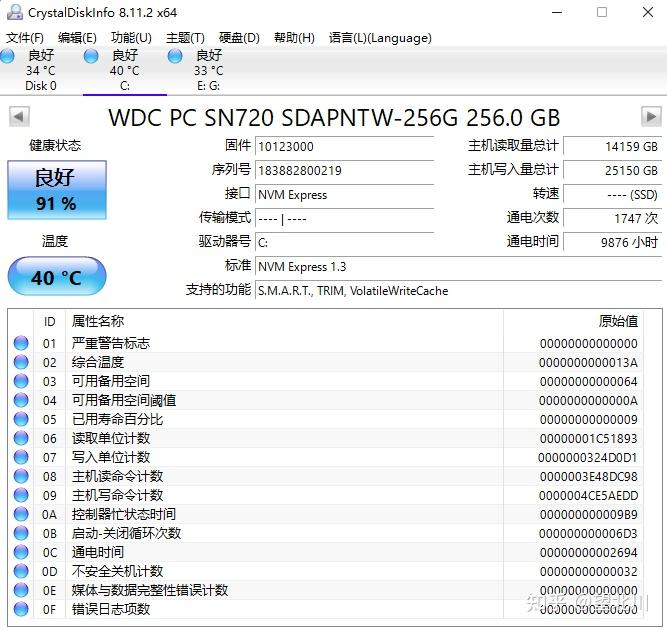The width and height of the screenshot is (667, 631).
Task: Click the blue status orb for attribute 04
Action: pyautogui.click(x=21, y=400)
